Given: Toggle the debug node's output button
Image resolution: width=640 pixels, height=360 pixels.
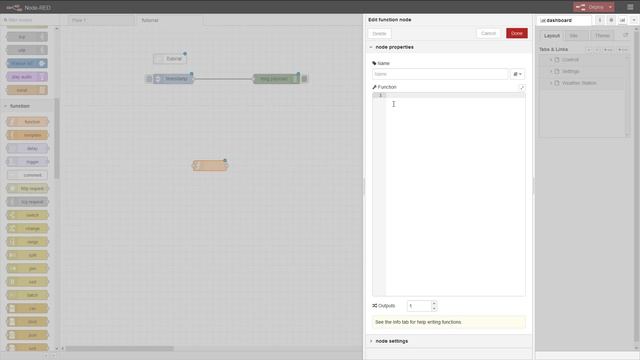Looking at the screenshot, I should pyautogui.click(x=304, y=79).
